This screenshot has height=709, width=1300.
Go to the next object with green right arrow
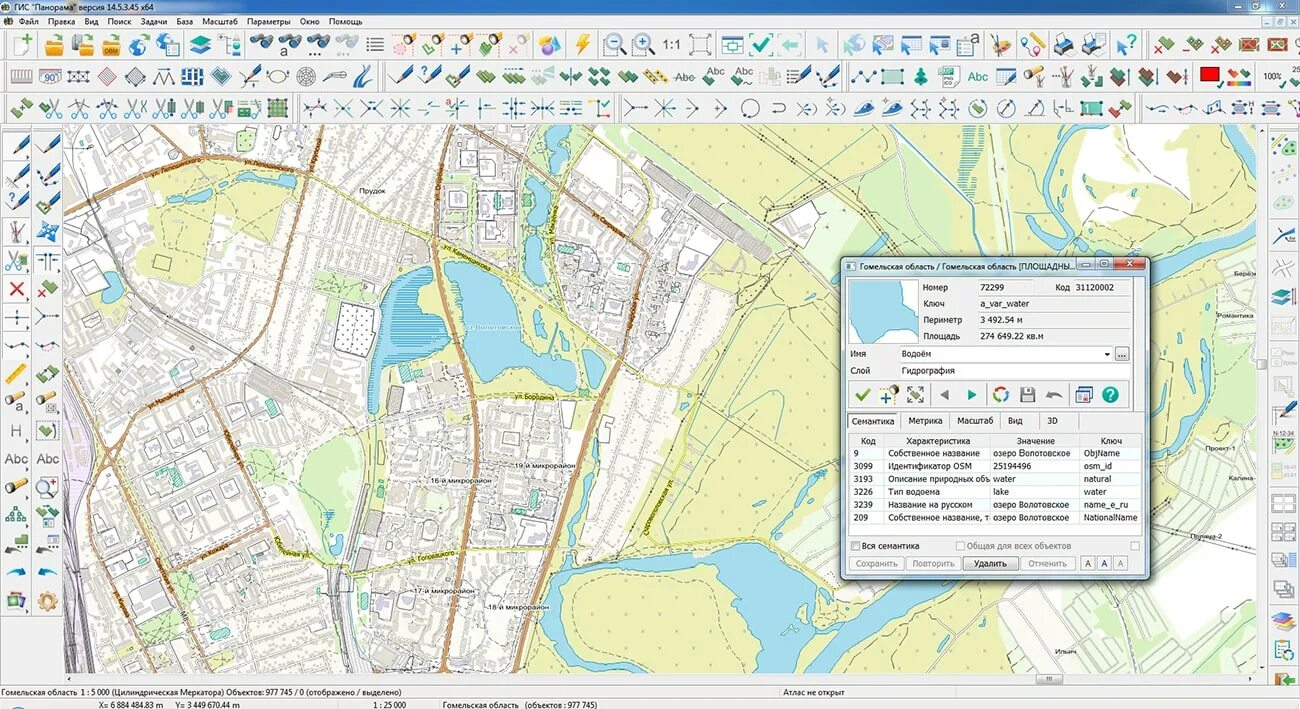pos(971,395)
